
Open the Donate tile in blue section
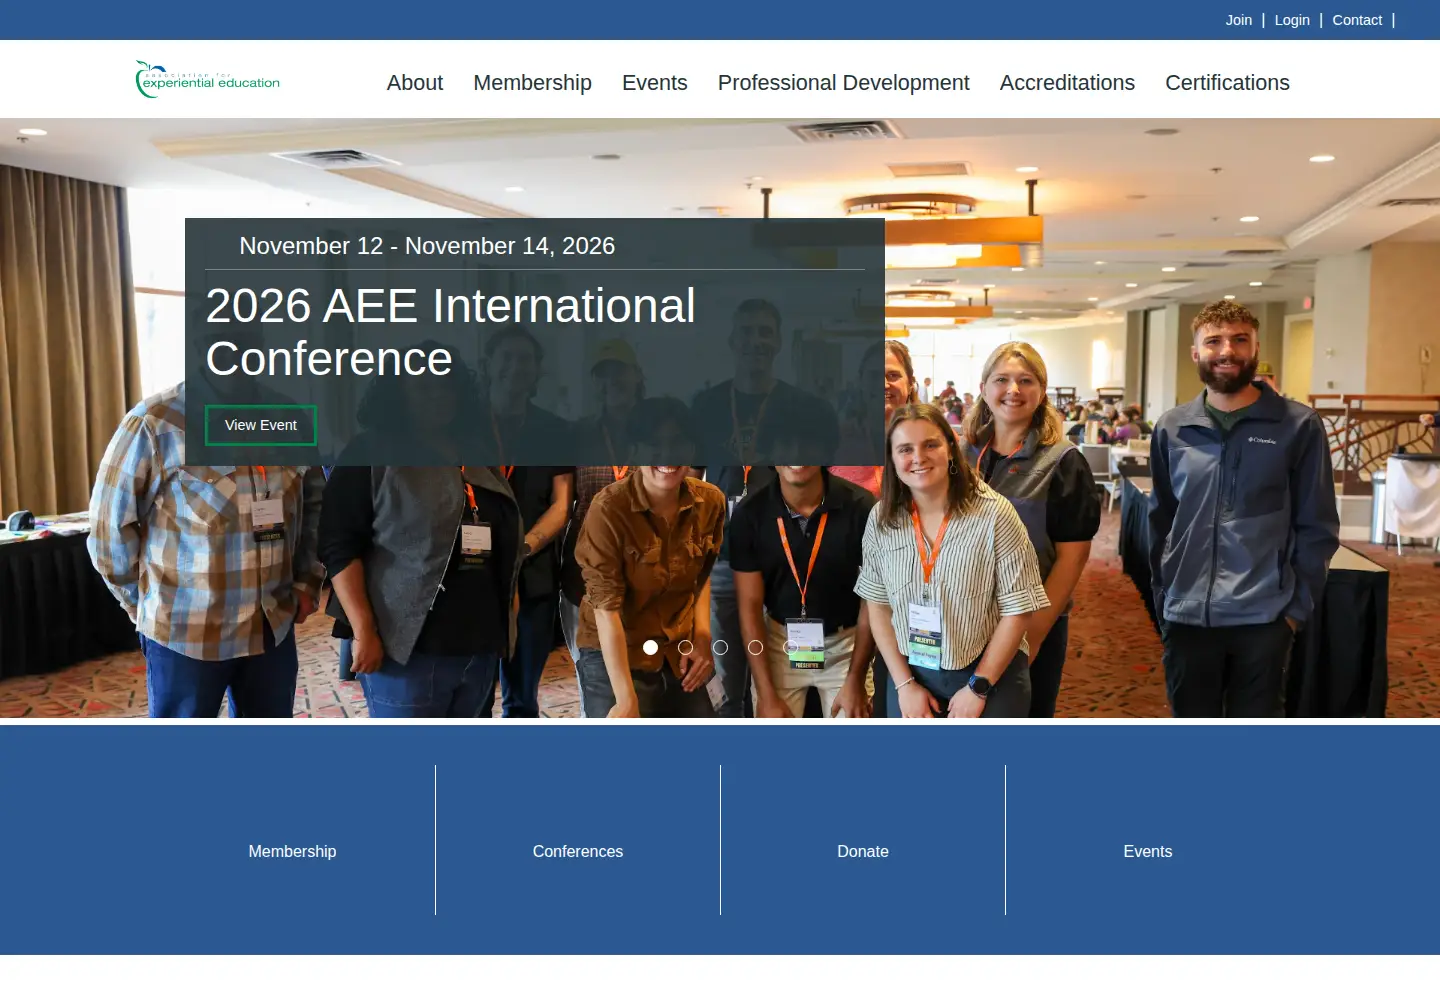click(x=863, y=851)
